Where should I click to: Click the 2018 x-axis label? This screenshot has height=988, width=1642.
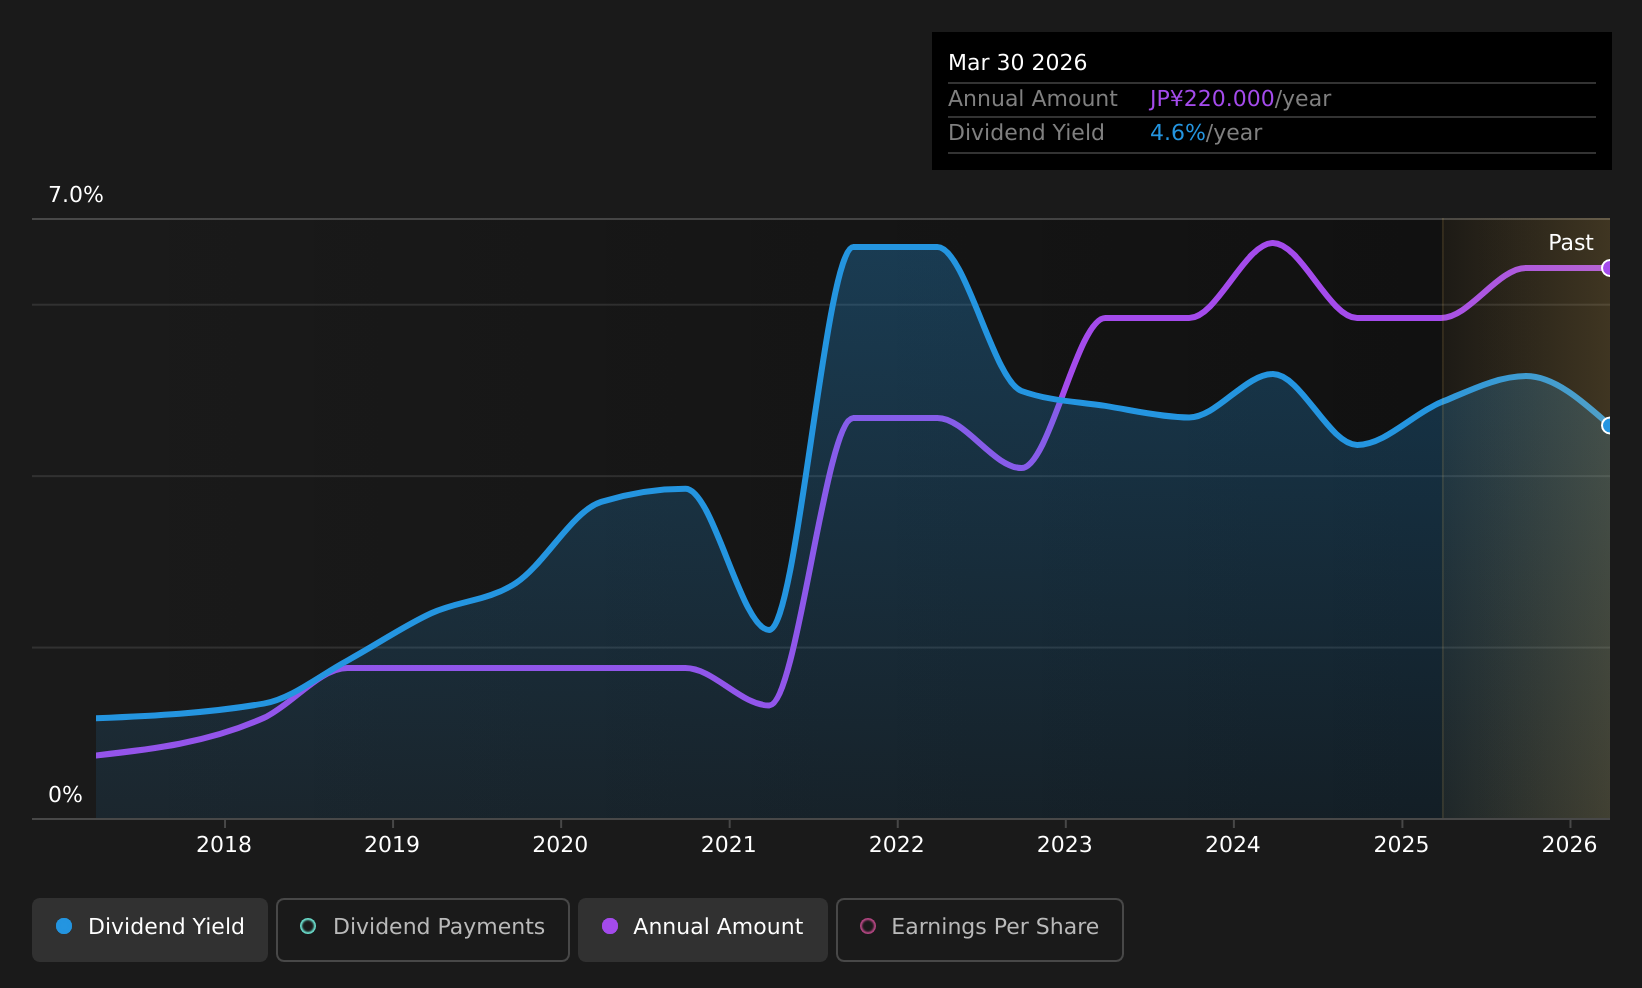(x=224, y=845)
